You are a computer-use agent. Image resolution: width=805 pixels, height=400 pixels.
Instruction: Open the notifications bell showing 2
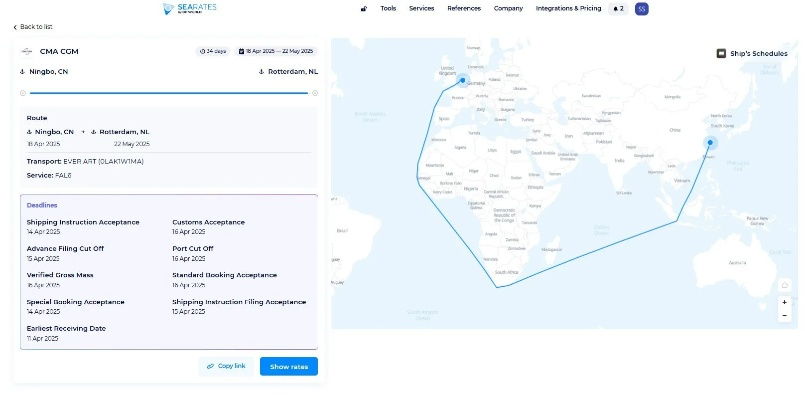coord(619,9)
